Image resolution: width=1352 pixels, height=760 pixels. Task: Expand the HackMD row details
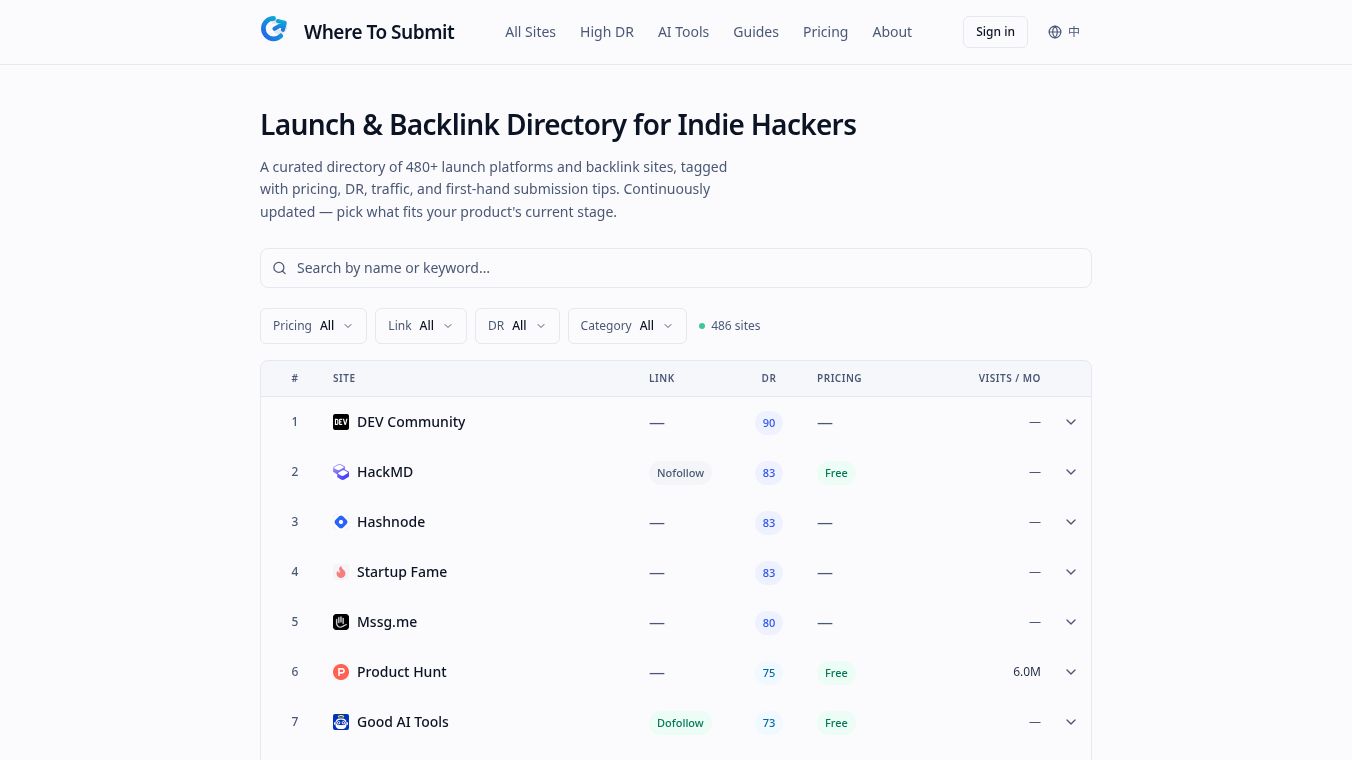[x=1071, y=472]
